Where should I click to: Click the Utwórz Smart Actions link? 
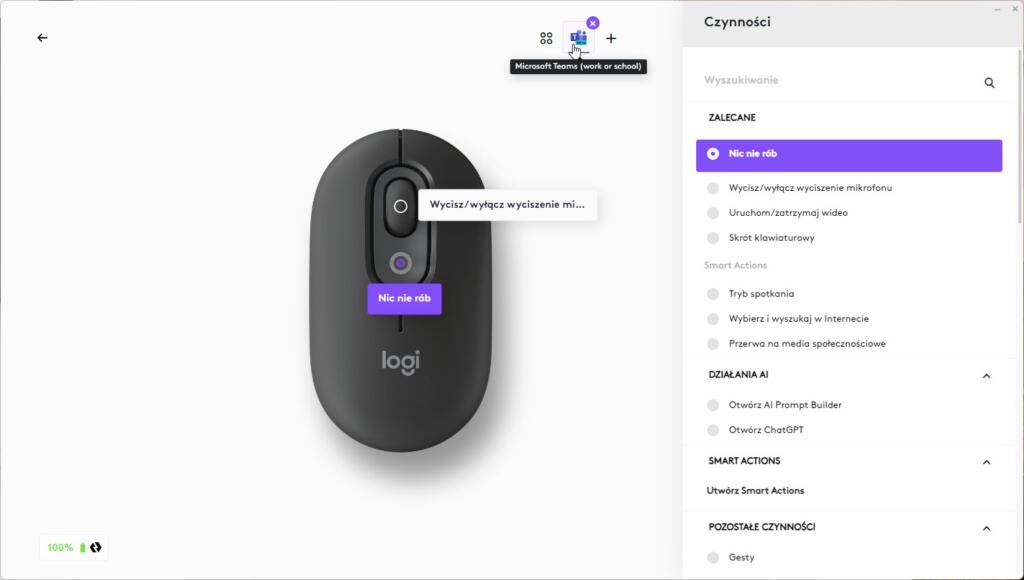755,491
